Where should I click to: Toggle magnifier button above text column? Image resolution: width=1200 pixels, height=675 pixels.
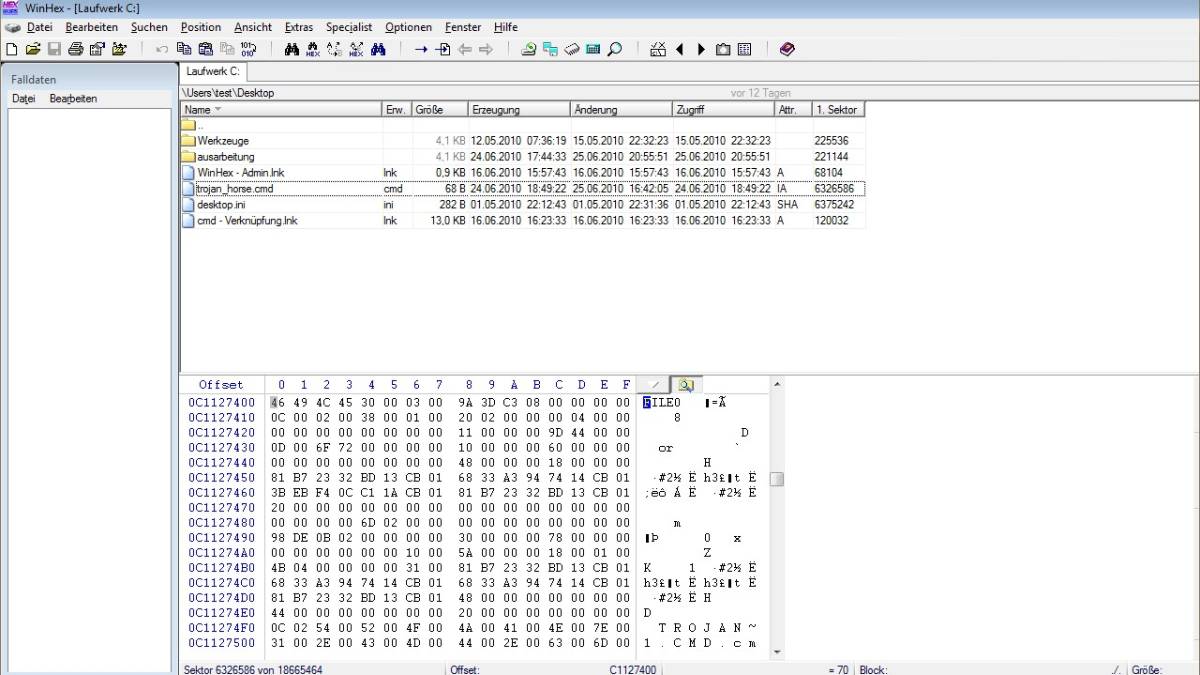pyautogui.click(x=684, y=385)
